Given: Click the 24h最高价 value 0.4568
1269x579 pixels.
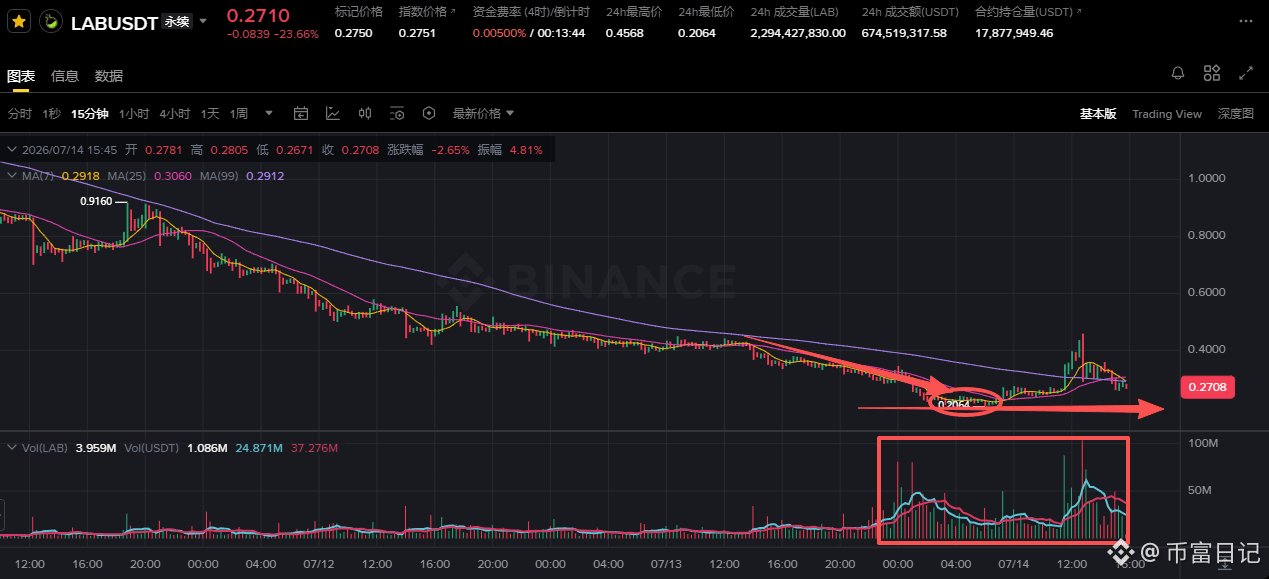Looking at the screenshot, I should [x=625, y=33].
